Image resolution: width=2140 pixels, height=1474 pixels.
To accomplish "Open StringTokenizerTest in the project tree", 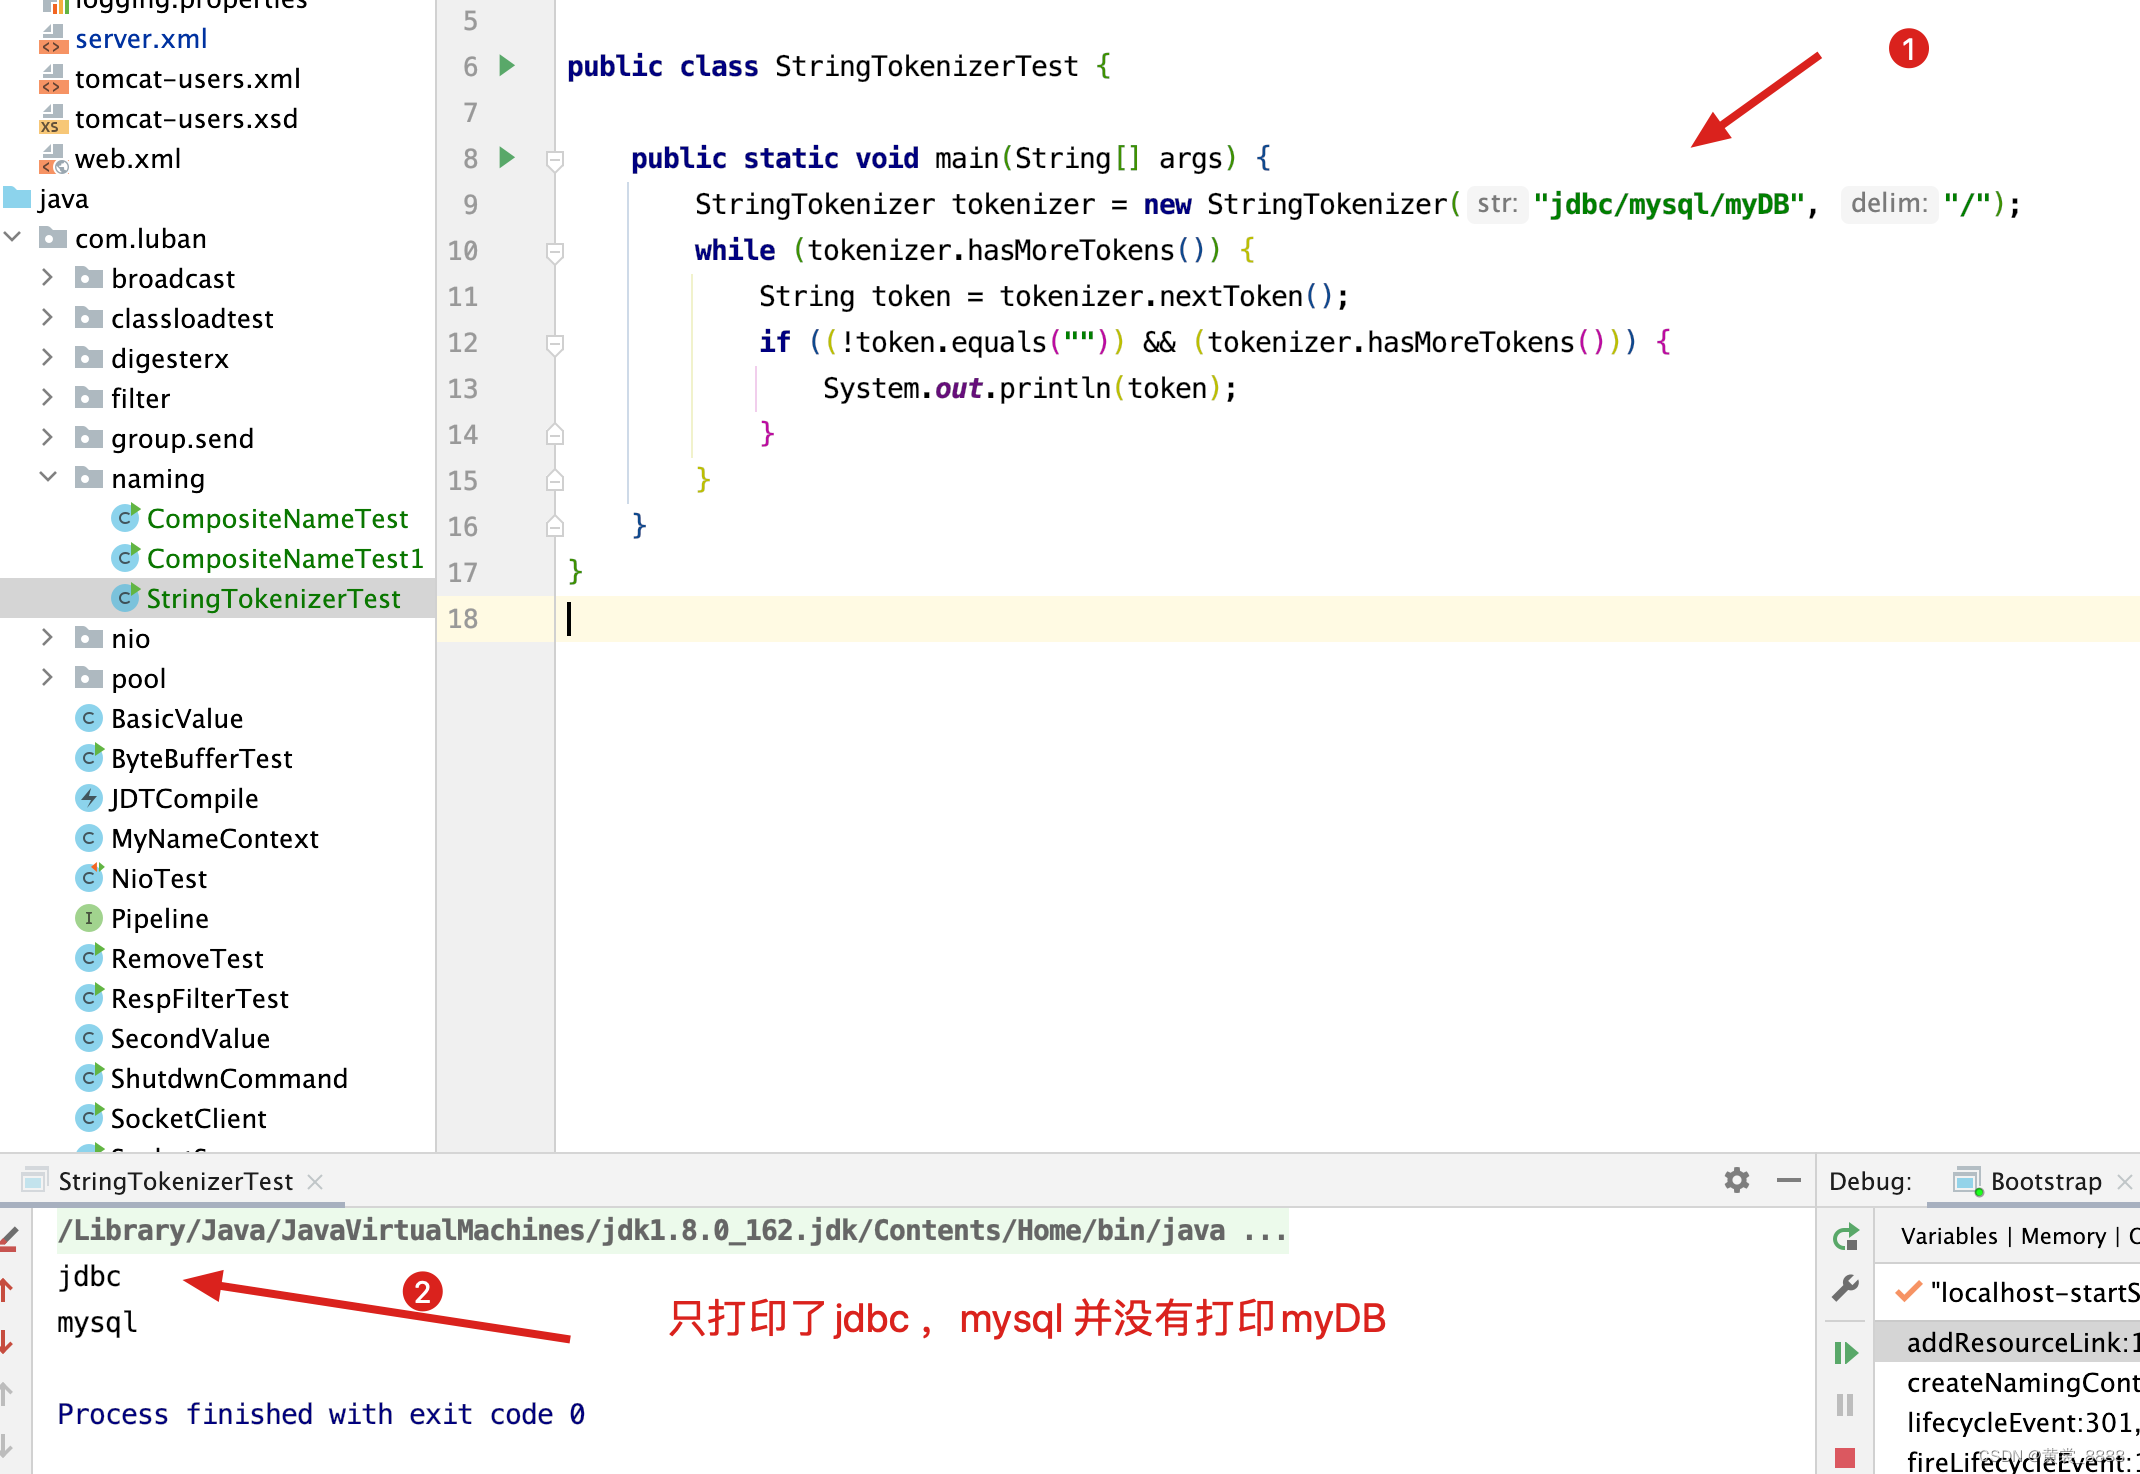I will [x=273, y=598].
